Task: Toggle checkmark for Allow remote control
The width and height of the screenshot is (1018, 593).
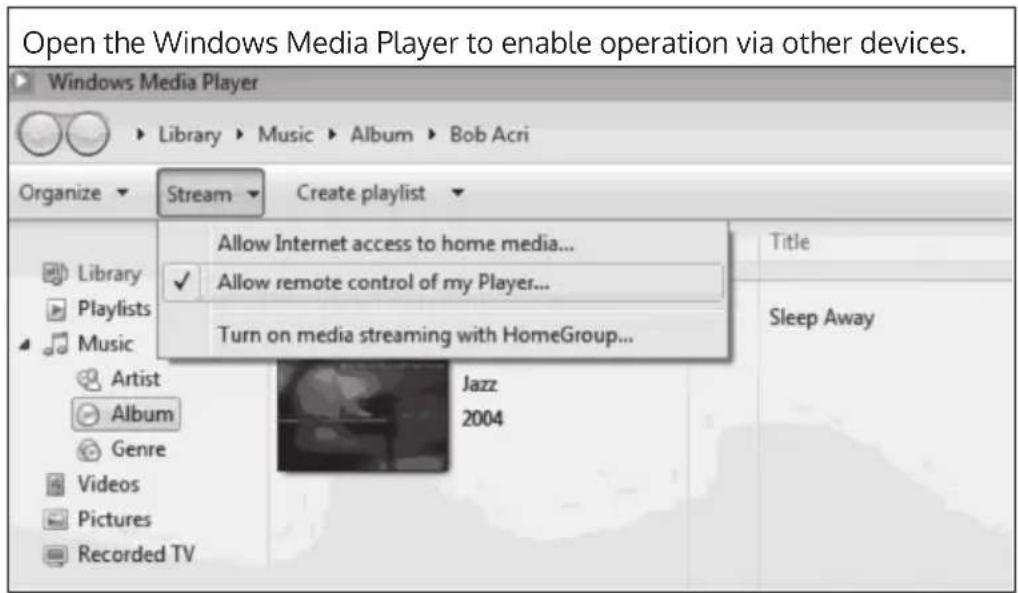Action: pos(182,282)
